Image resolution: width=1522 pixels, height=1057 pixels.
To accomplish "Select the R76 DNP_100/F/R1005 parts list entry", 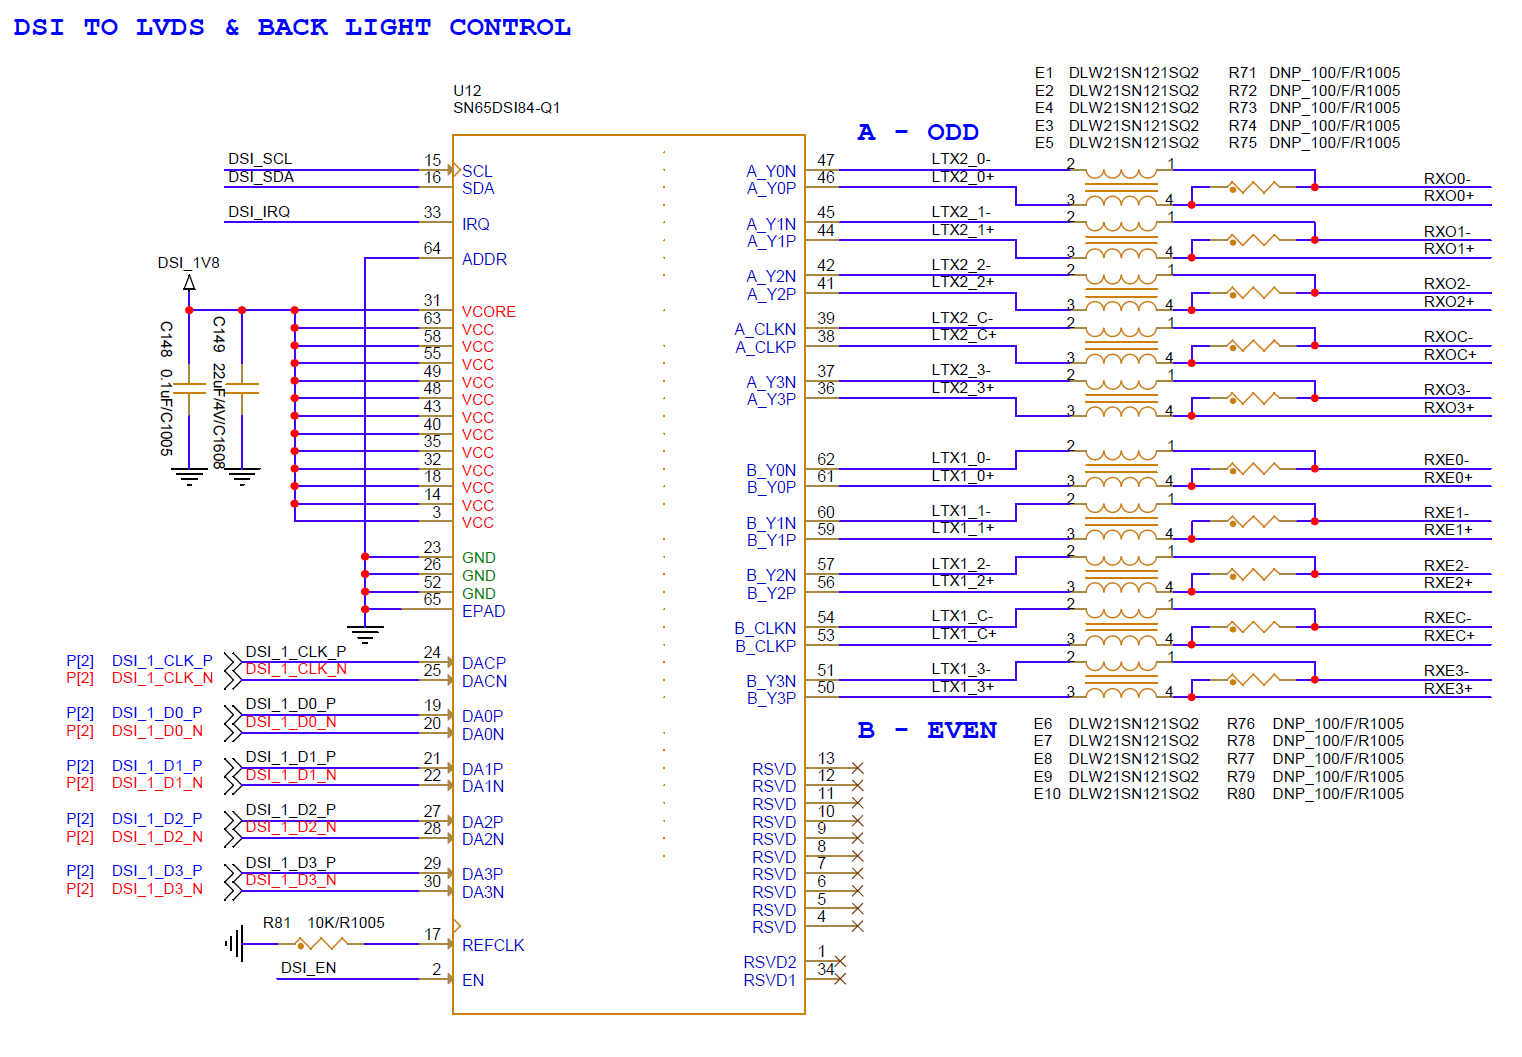I will tap(1315, 724).
